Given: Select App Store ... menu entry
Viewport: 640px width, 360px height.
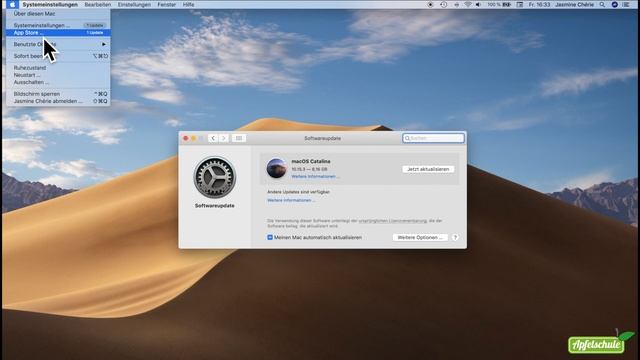Looking at the screenshot, I should pyautogui.click(x=58, y=33).
